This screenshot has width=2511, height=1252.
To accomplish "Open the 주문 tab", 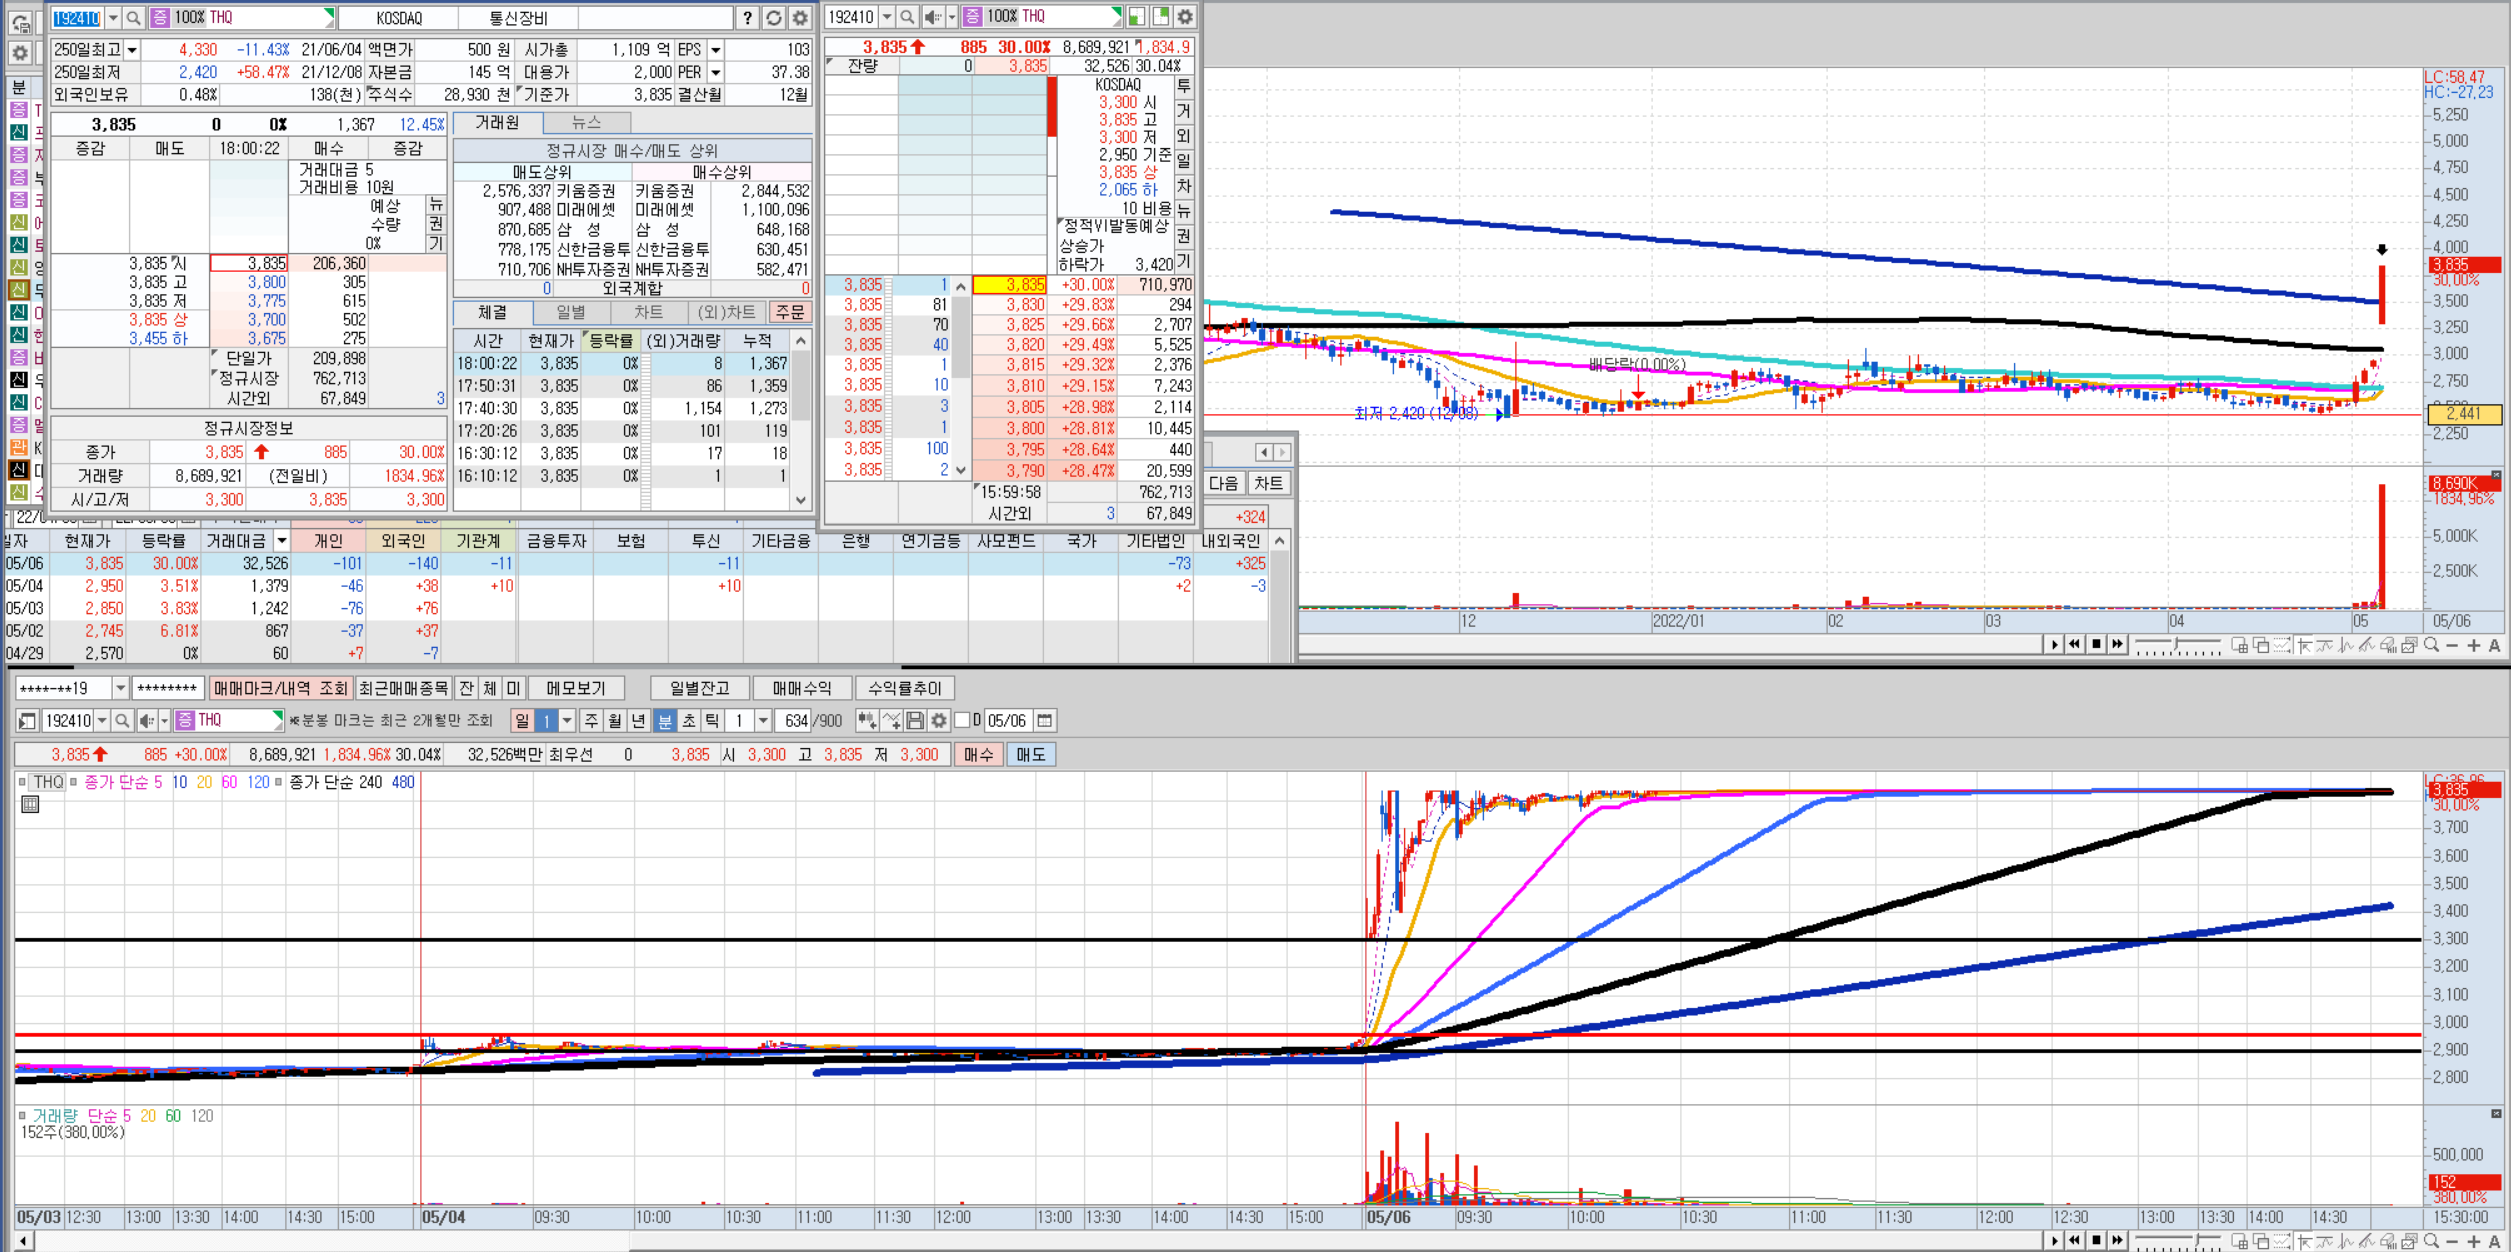I will pyautogui.click(x=790, y=312).
